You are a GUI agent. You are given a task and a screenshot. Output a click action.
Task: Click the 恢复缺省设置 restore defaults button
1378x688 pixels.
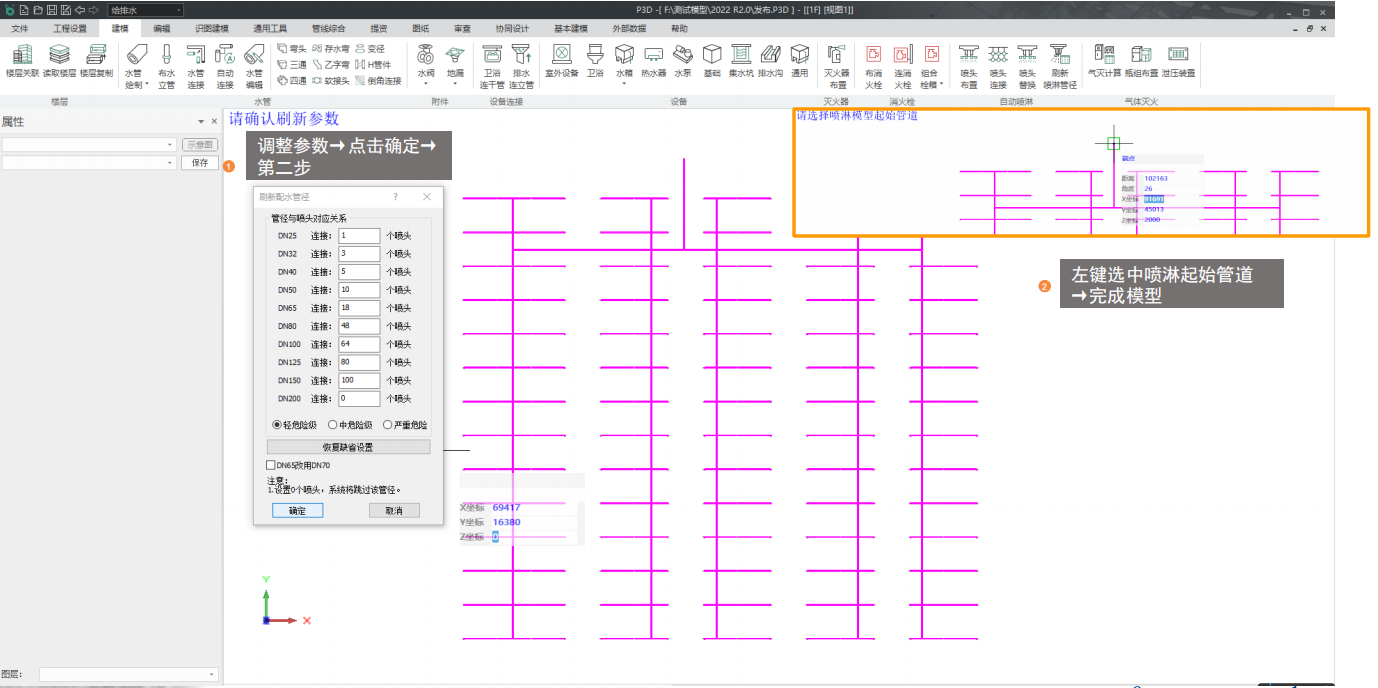348,447
